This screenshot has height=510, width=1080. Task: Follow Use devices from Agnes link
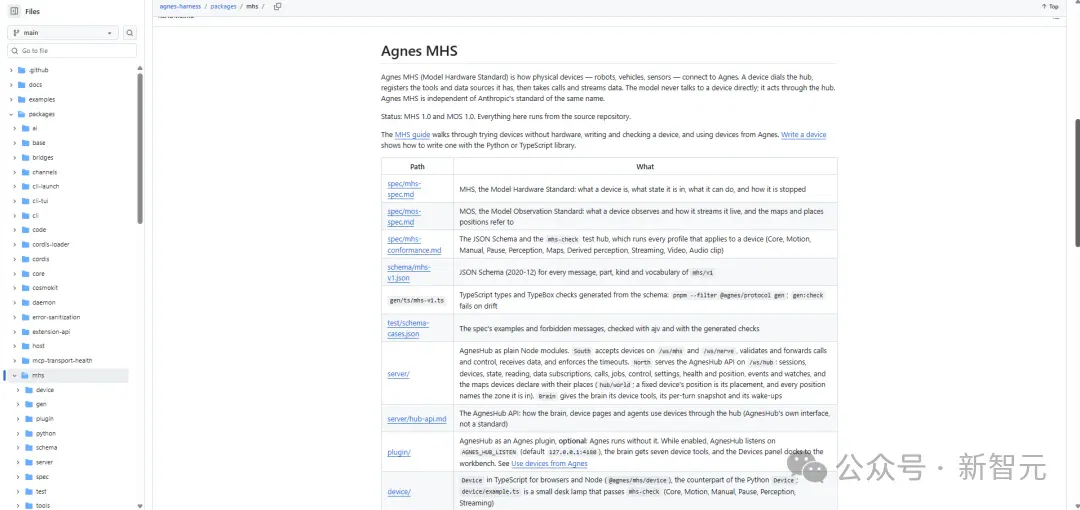(x=550, y=463)
